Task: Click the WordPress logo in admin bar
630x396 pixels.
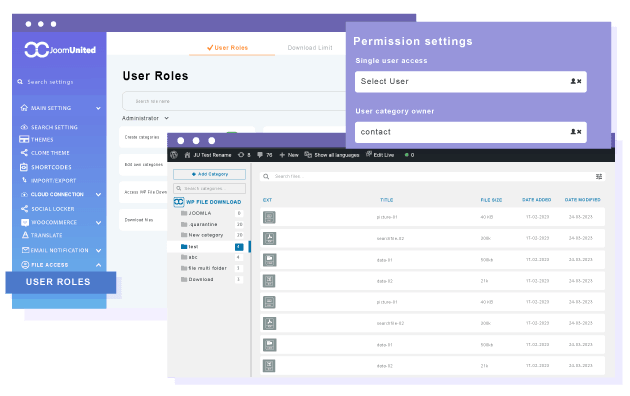Action: click(174, 155)
